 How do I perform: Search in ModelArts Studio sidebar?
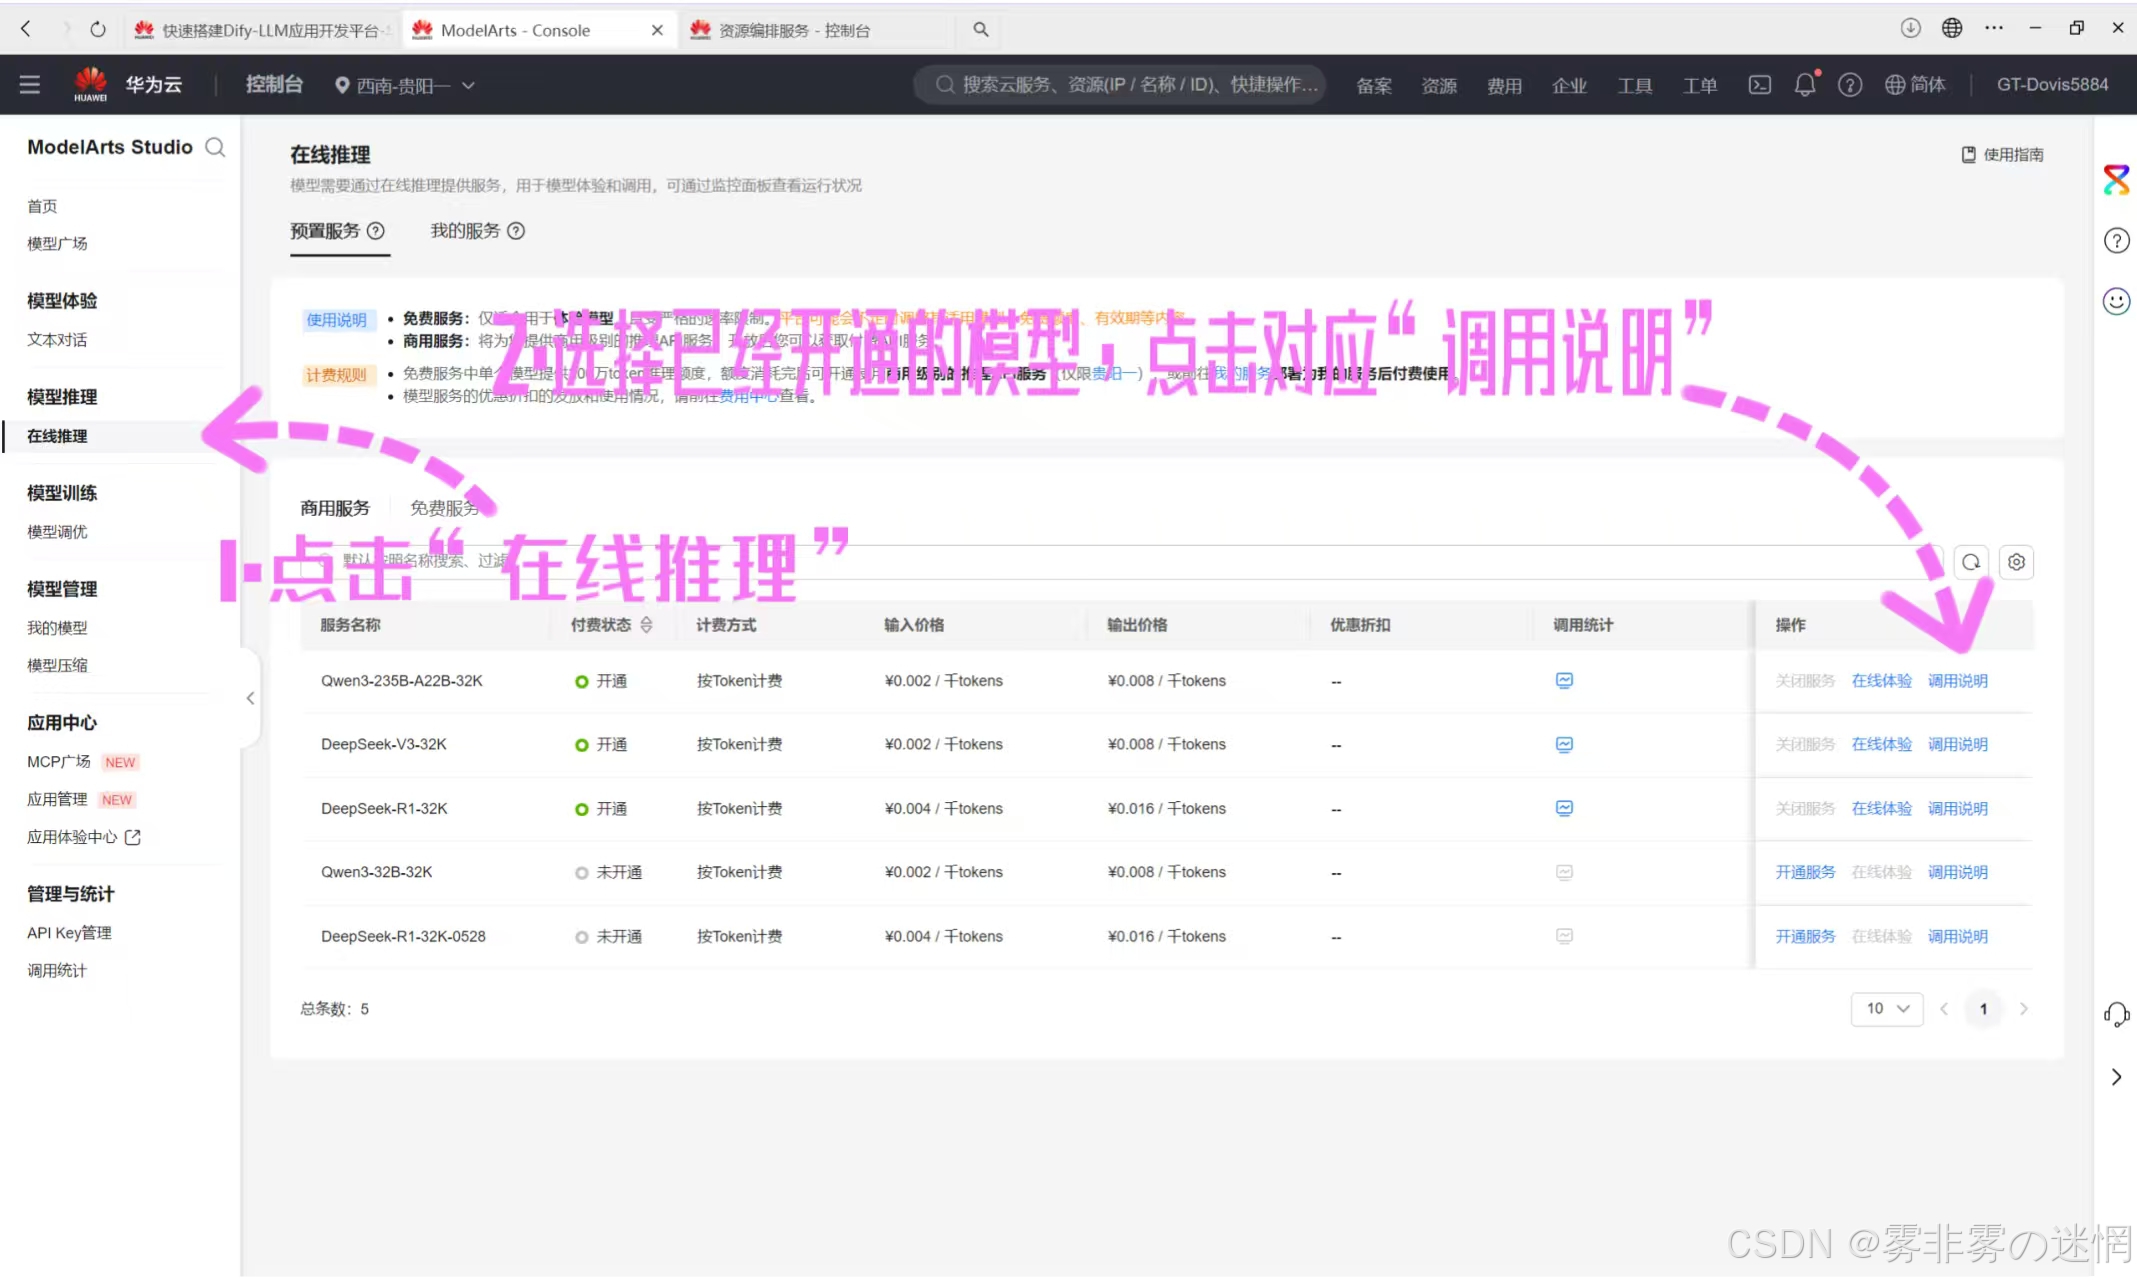tap(215, 147)
